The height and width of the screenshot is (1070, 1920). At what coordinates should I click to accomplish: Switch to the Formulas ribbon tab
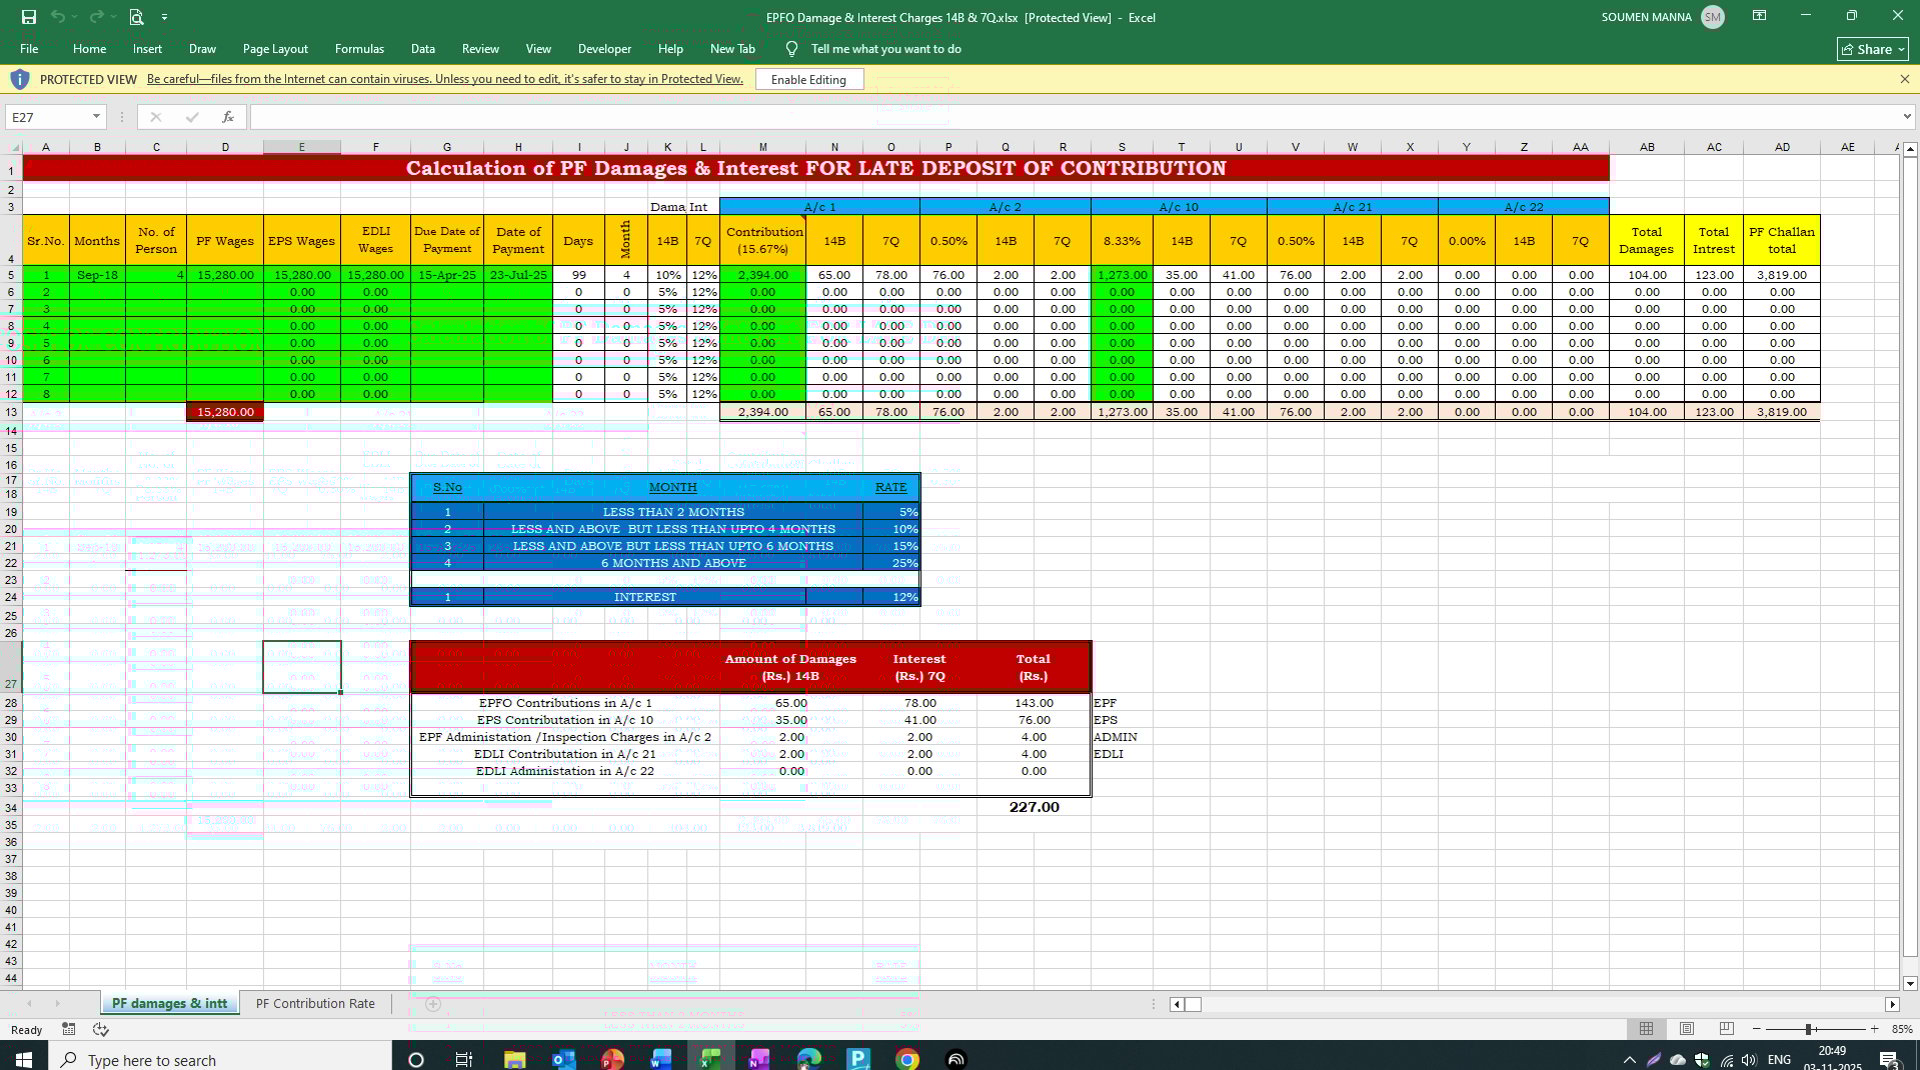point(359,49)
